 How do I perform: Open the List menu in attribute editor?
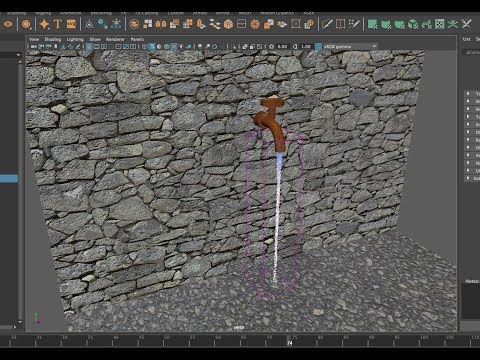pos(466,39)
